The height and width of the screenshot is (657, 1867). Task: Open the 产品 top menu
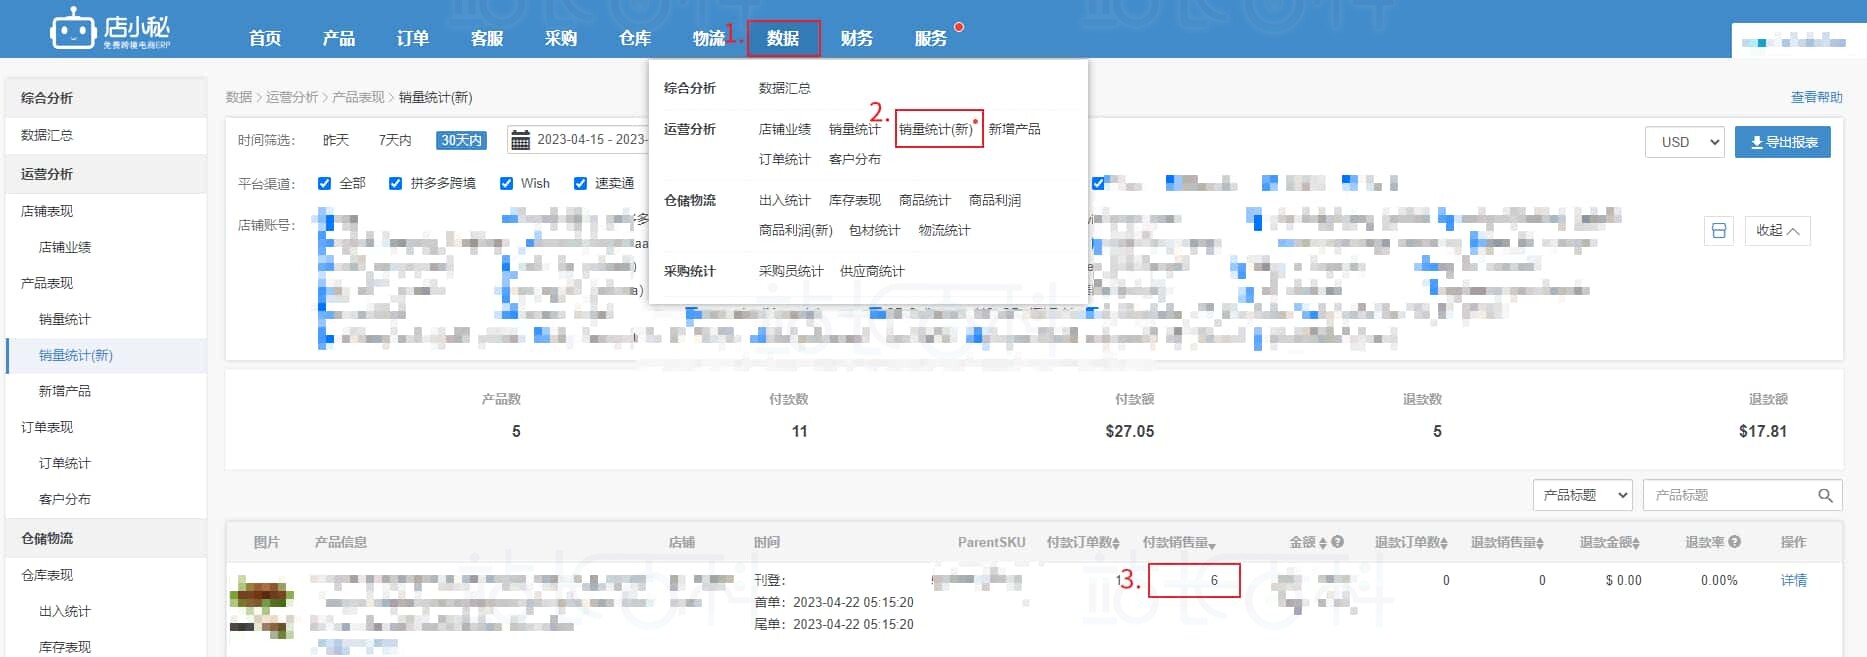339,38
